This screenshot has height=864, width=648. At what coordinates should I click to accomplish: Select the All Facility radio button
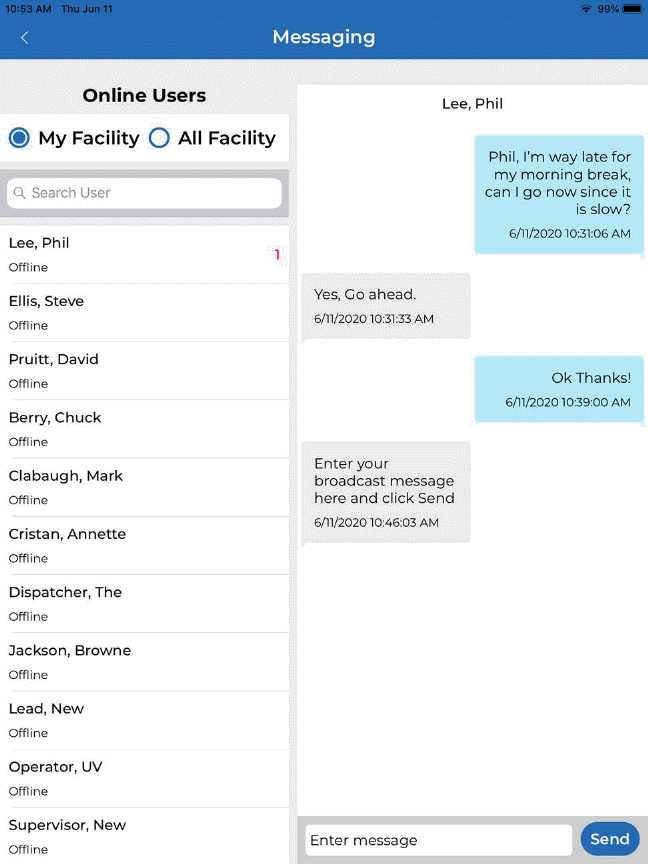pyautogui.click(x=159, y=138)
